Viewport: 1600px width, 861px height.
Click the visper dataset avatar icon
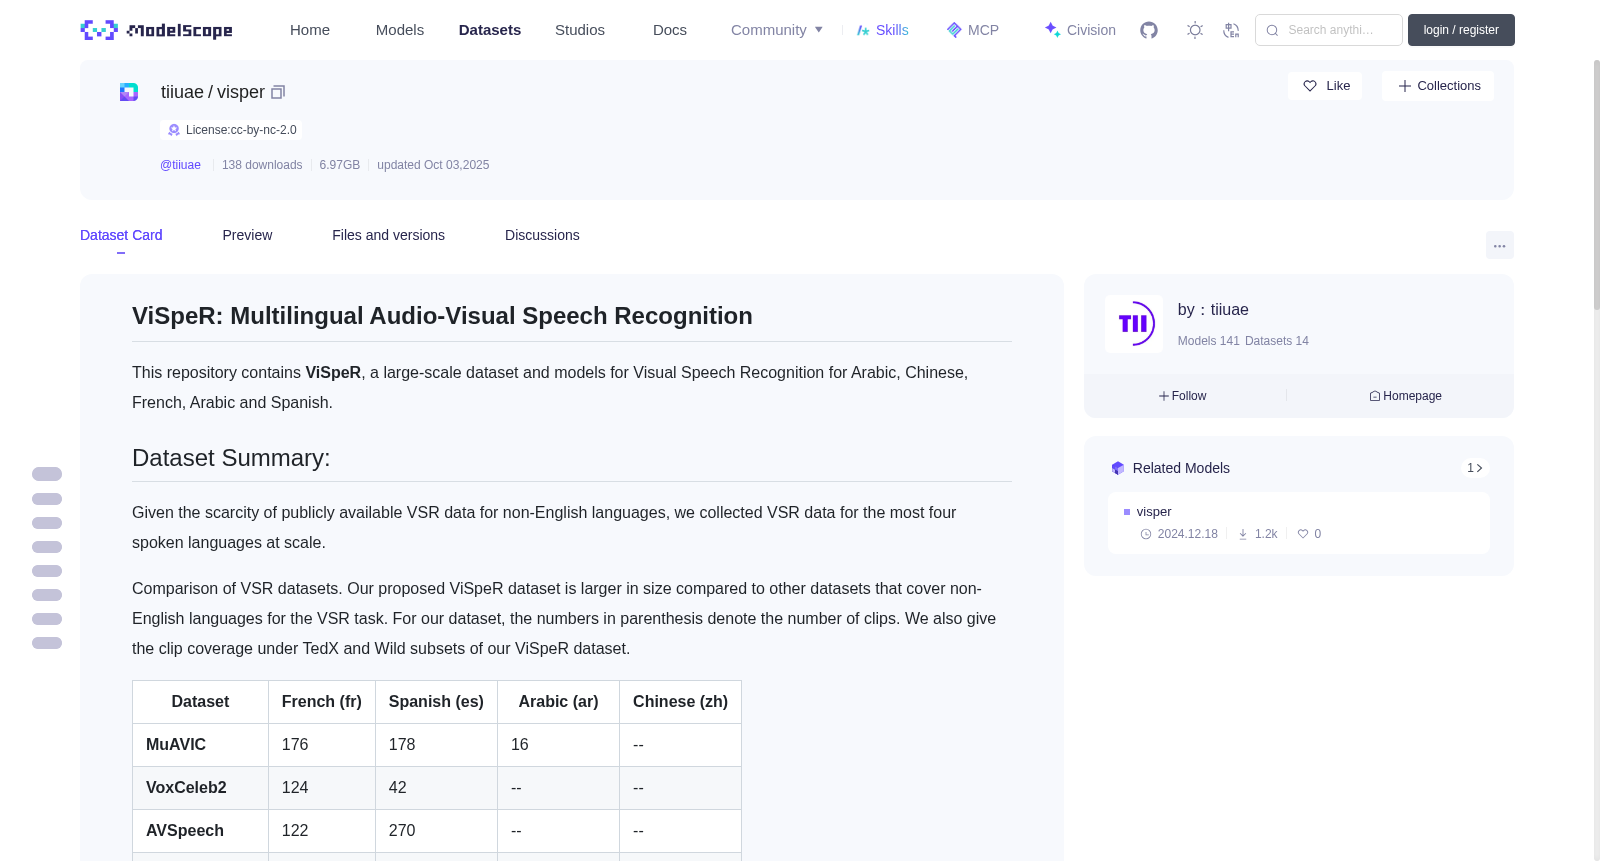click(x=129, y=92)
